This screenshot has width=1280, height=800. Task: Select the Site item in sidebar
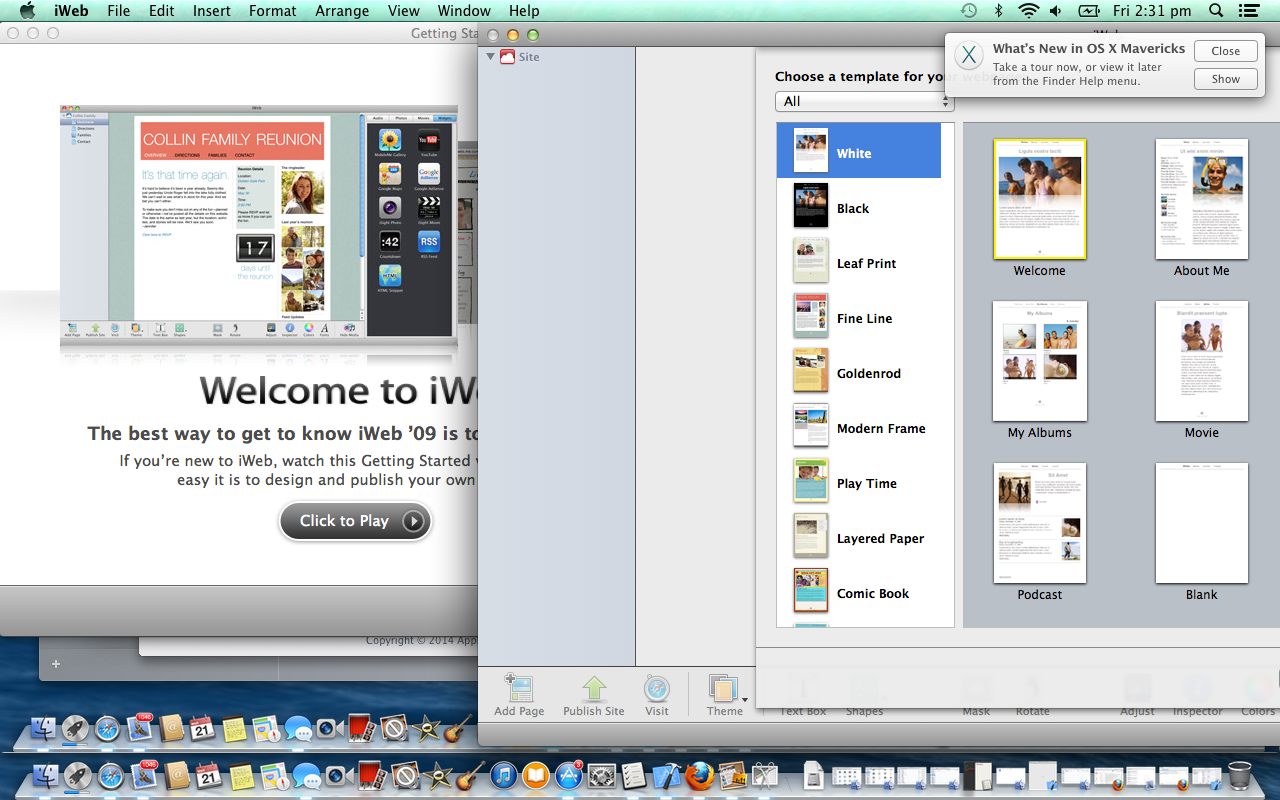point(529,57)
